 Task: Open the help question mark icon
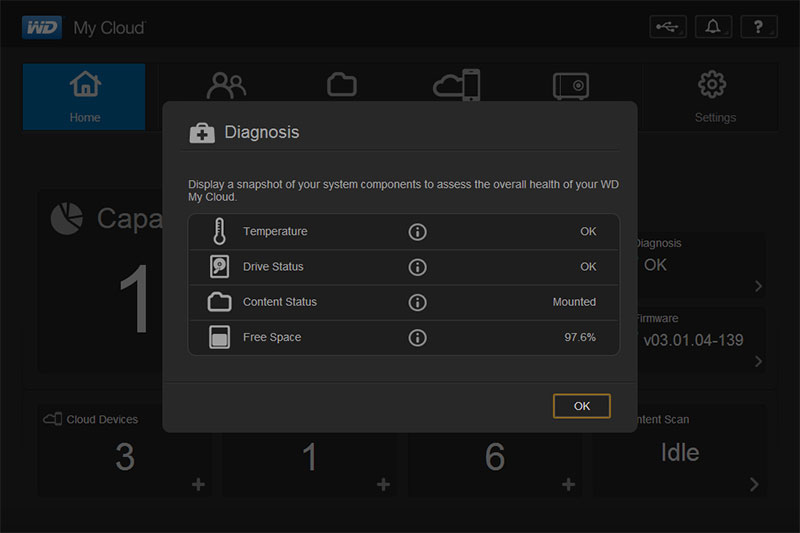[759, 27]
